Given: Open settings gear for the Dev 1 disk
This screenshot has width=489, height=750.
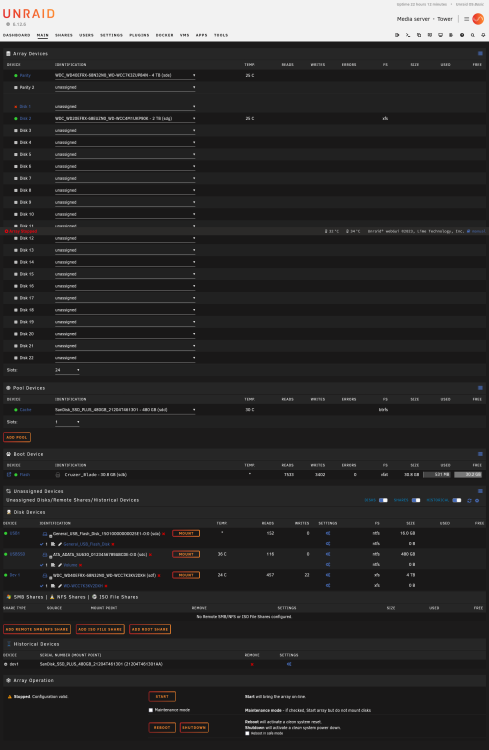Looking at the screenshot, I should tap(328, 575).
